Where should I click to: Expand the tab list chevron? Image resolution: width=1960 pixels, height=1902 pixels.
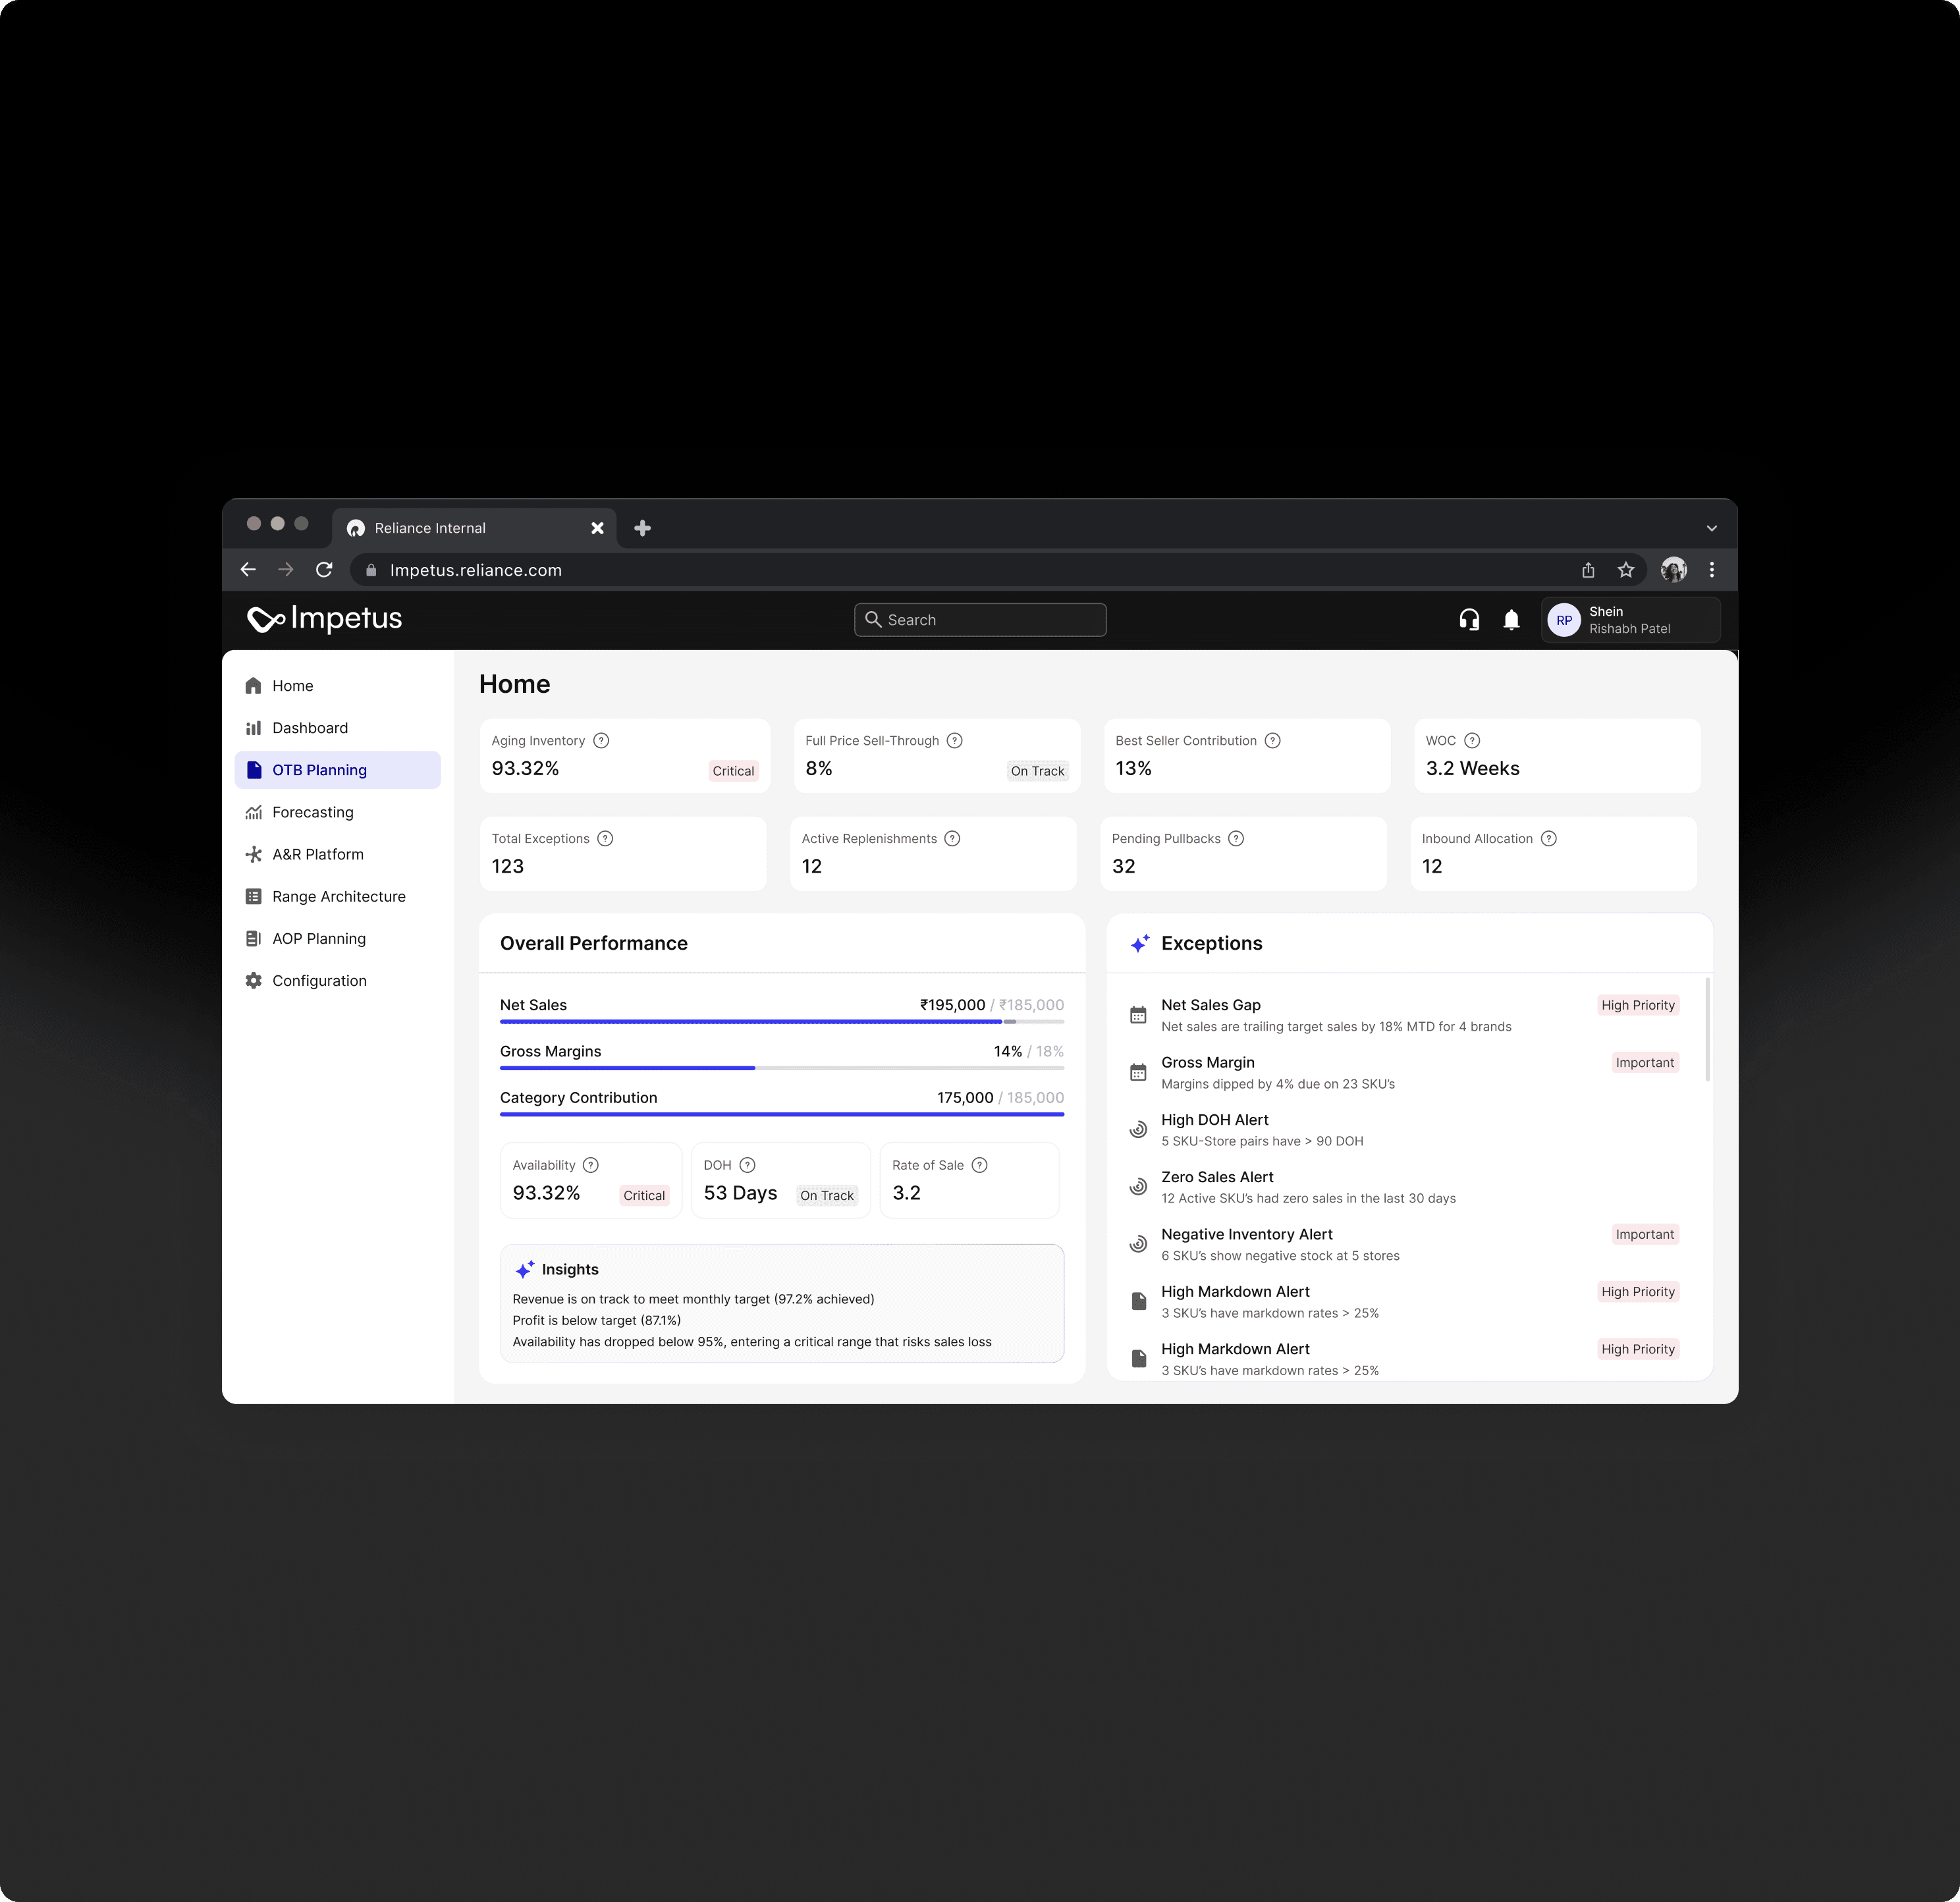click(x=1711, y=528)
